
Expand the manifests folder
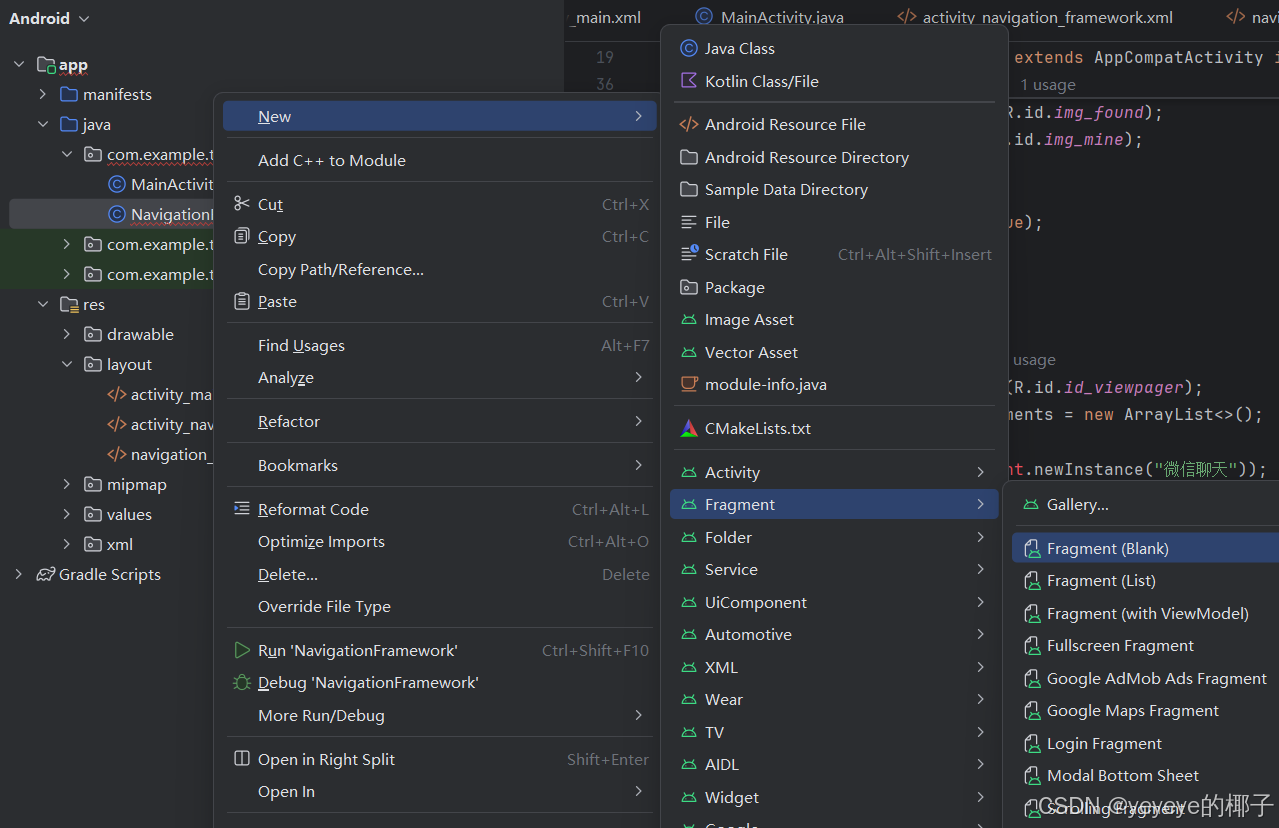[43, 94]
